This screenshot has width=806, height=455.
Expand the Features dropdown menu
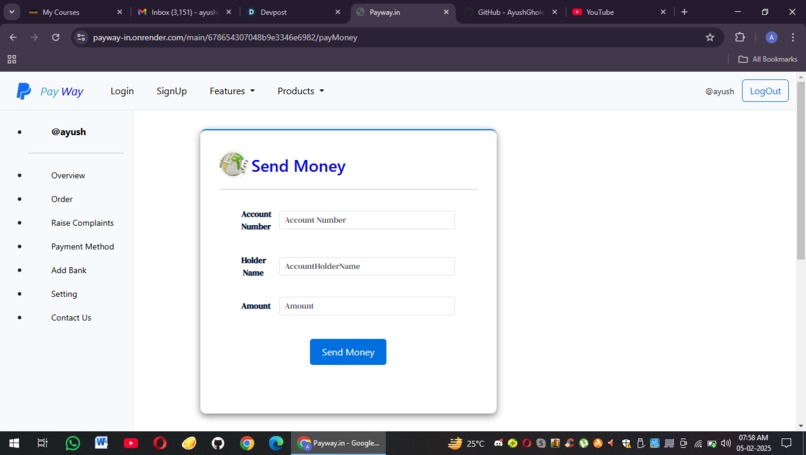coord(232,91)
